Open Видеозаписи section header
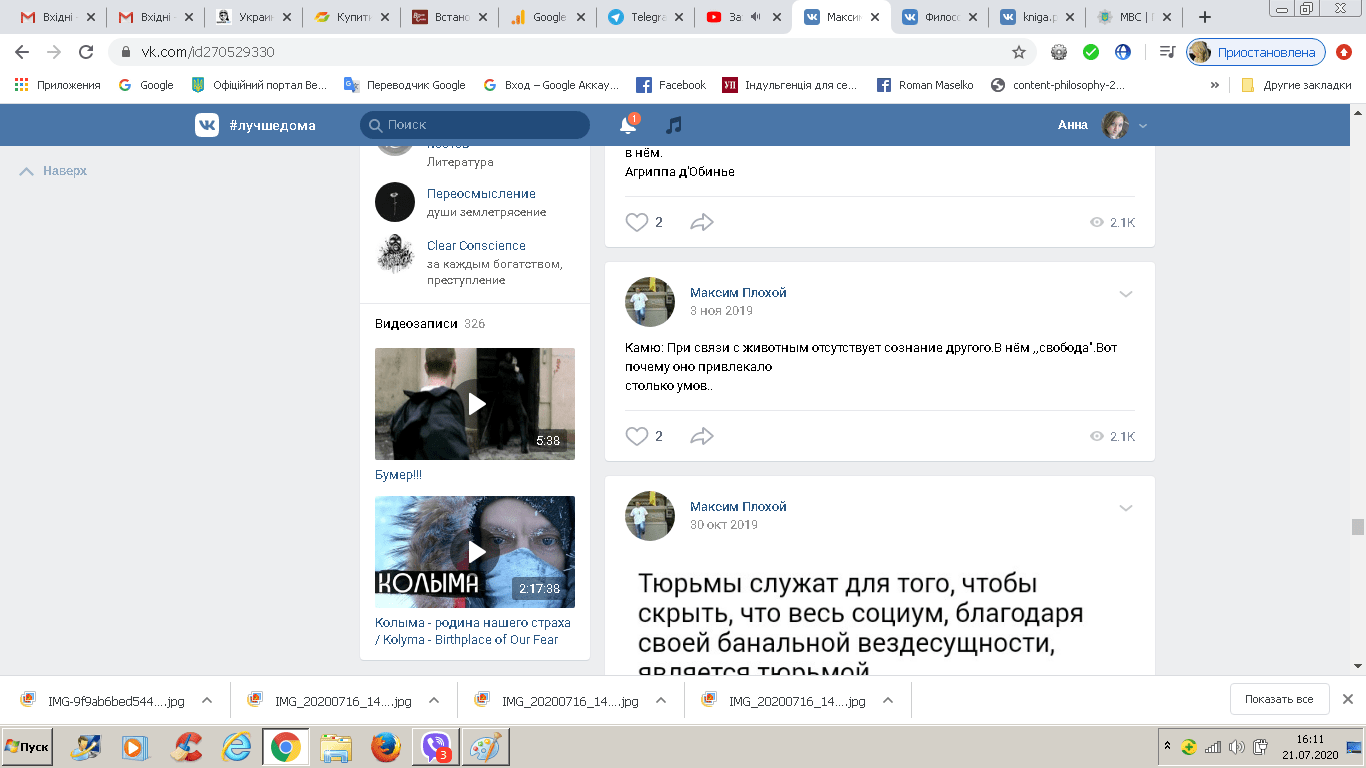 coord(416,324)
